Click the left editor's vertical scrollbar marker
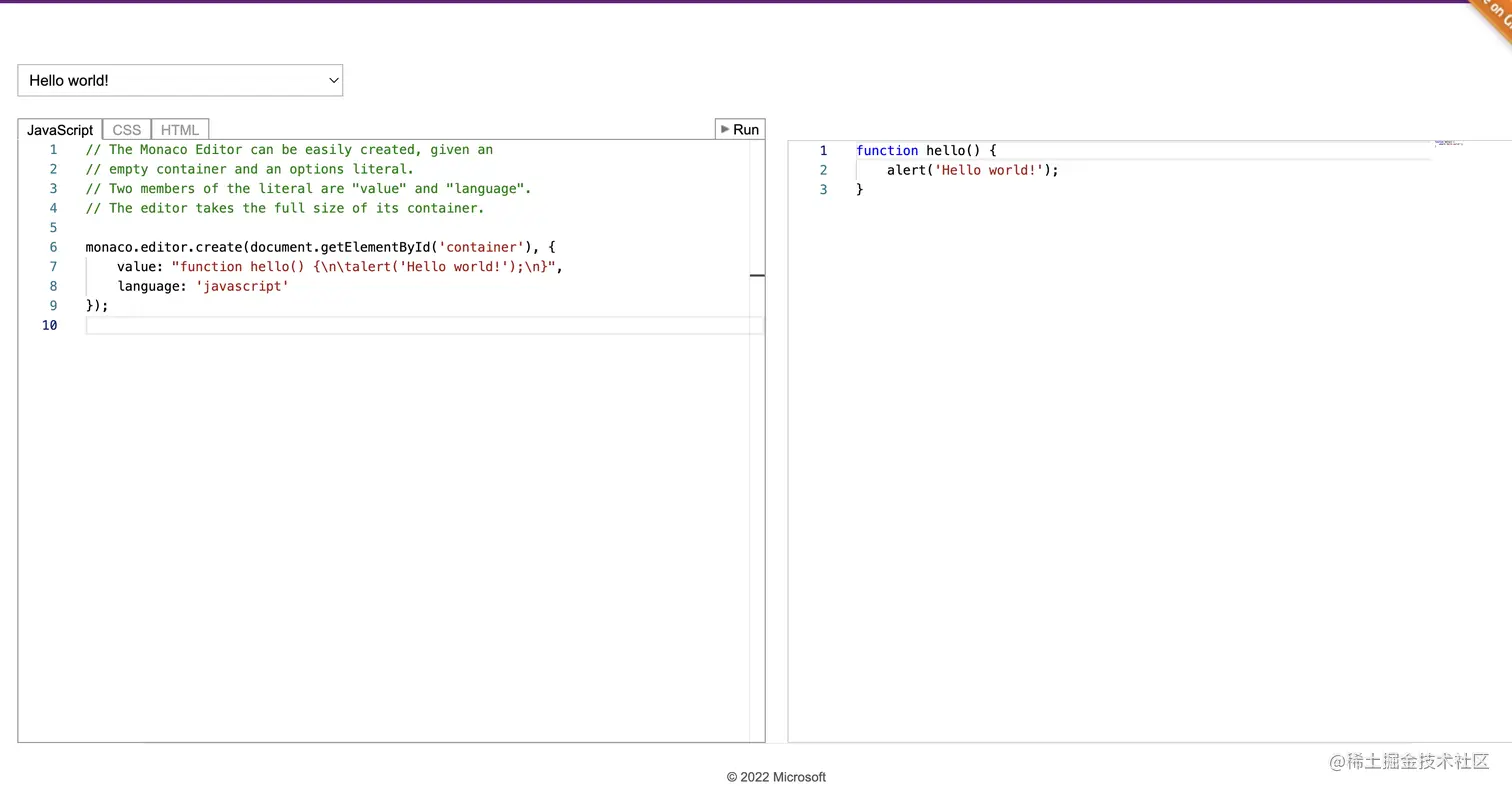 [x=757, y=275]
